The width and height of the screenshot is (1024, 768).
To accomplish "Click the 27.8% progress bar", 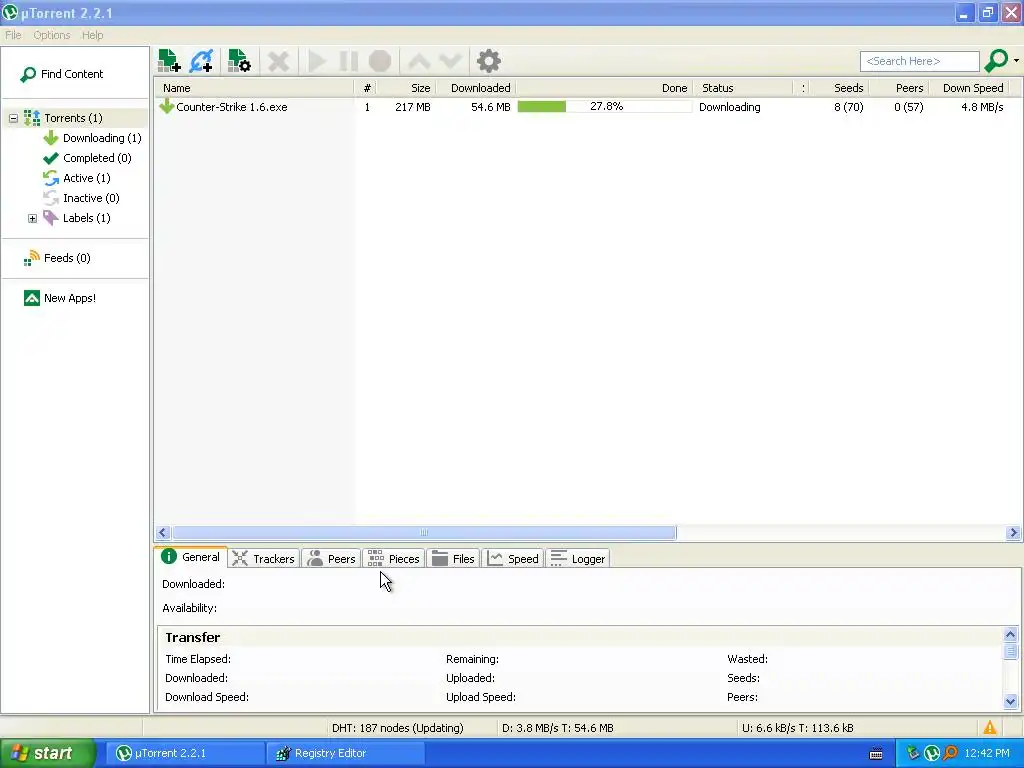I will [605, 106].
